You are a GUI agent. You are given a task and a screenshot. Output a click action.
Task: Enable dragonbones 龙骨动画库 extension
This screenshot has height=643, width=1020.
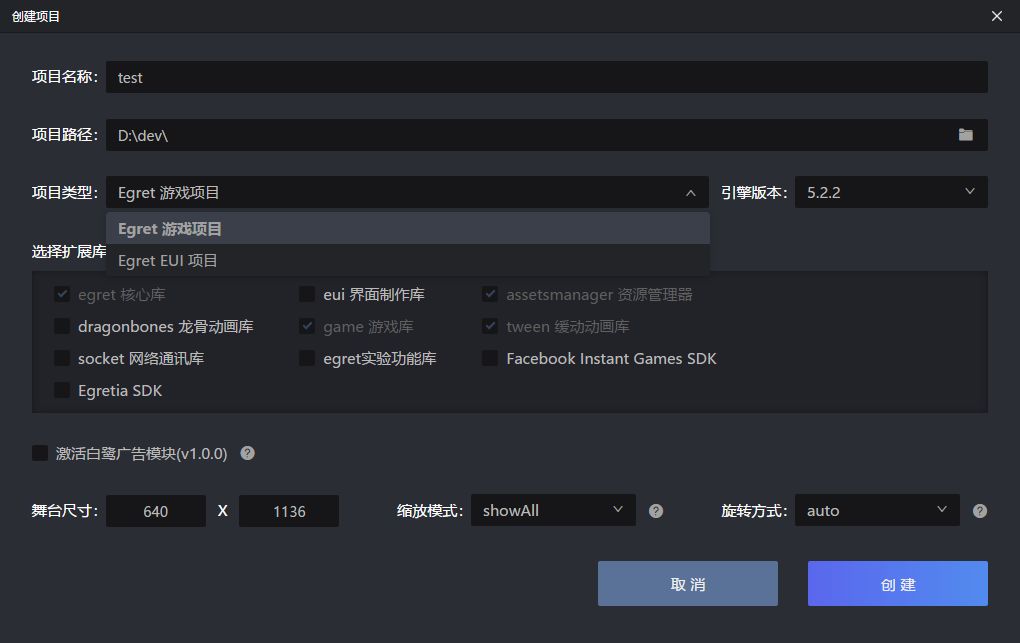coord(62,326)
